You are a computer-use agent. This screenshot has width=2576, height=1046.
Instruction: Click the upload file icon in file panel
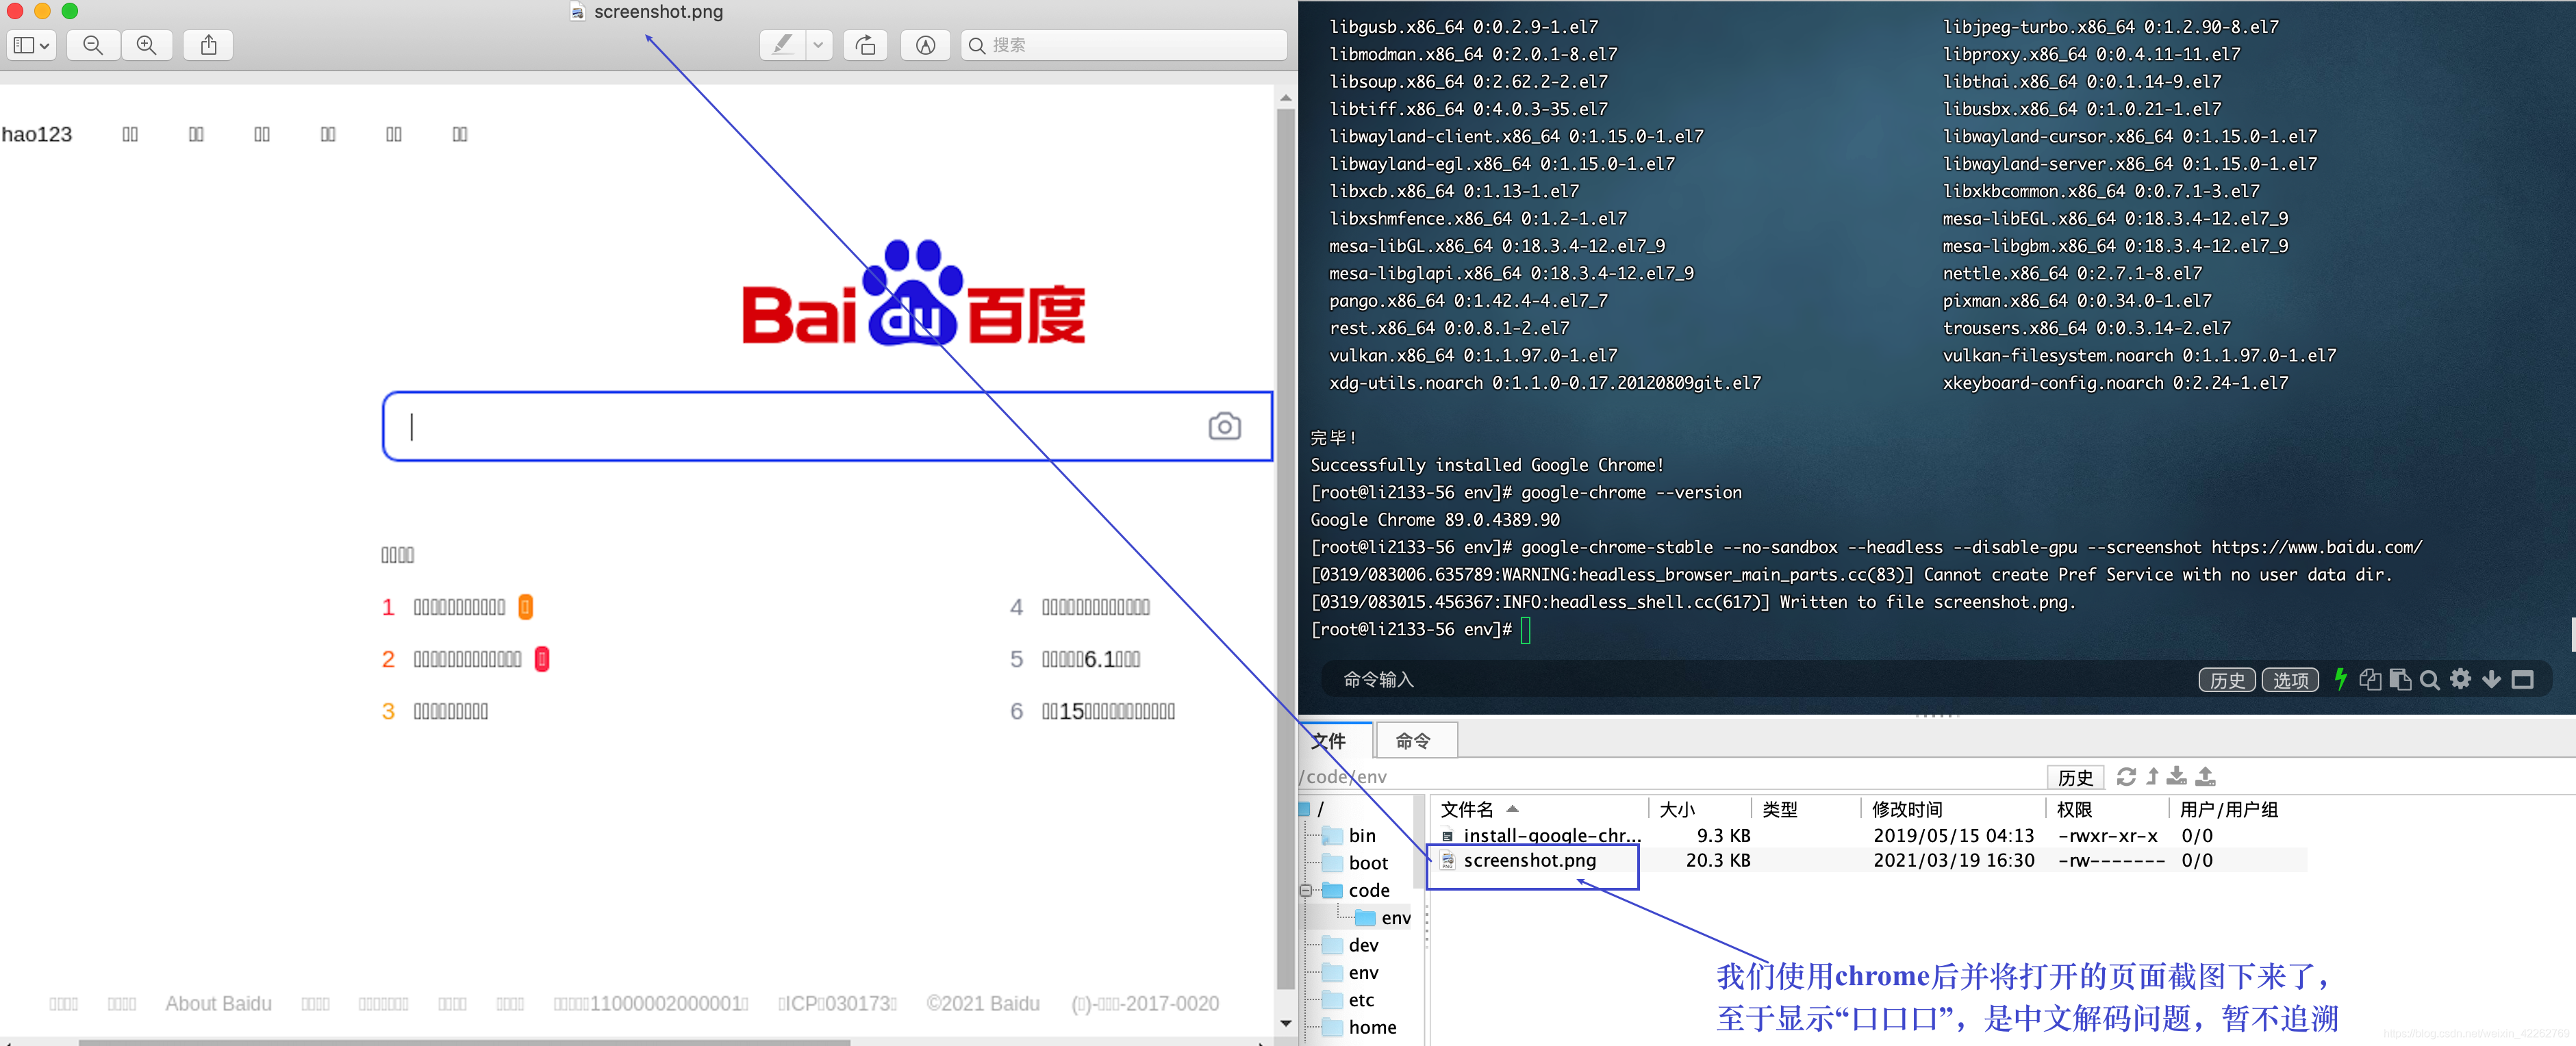[x=2206, y=776]
